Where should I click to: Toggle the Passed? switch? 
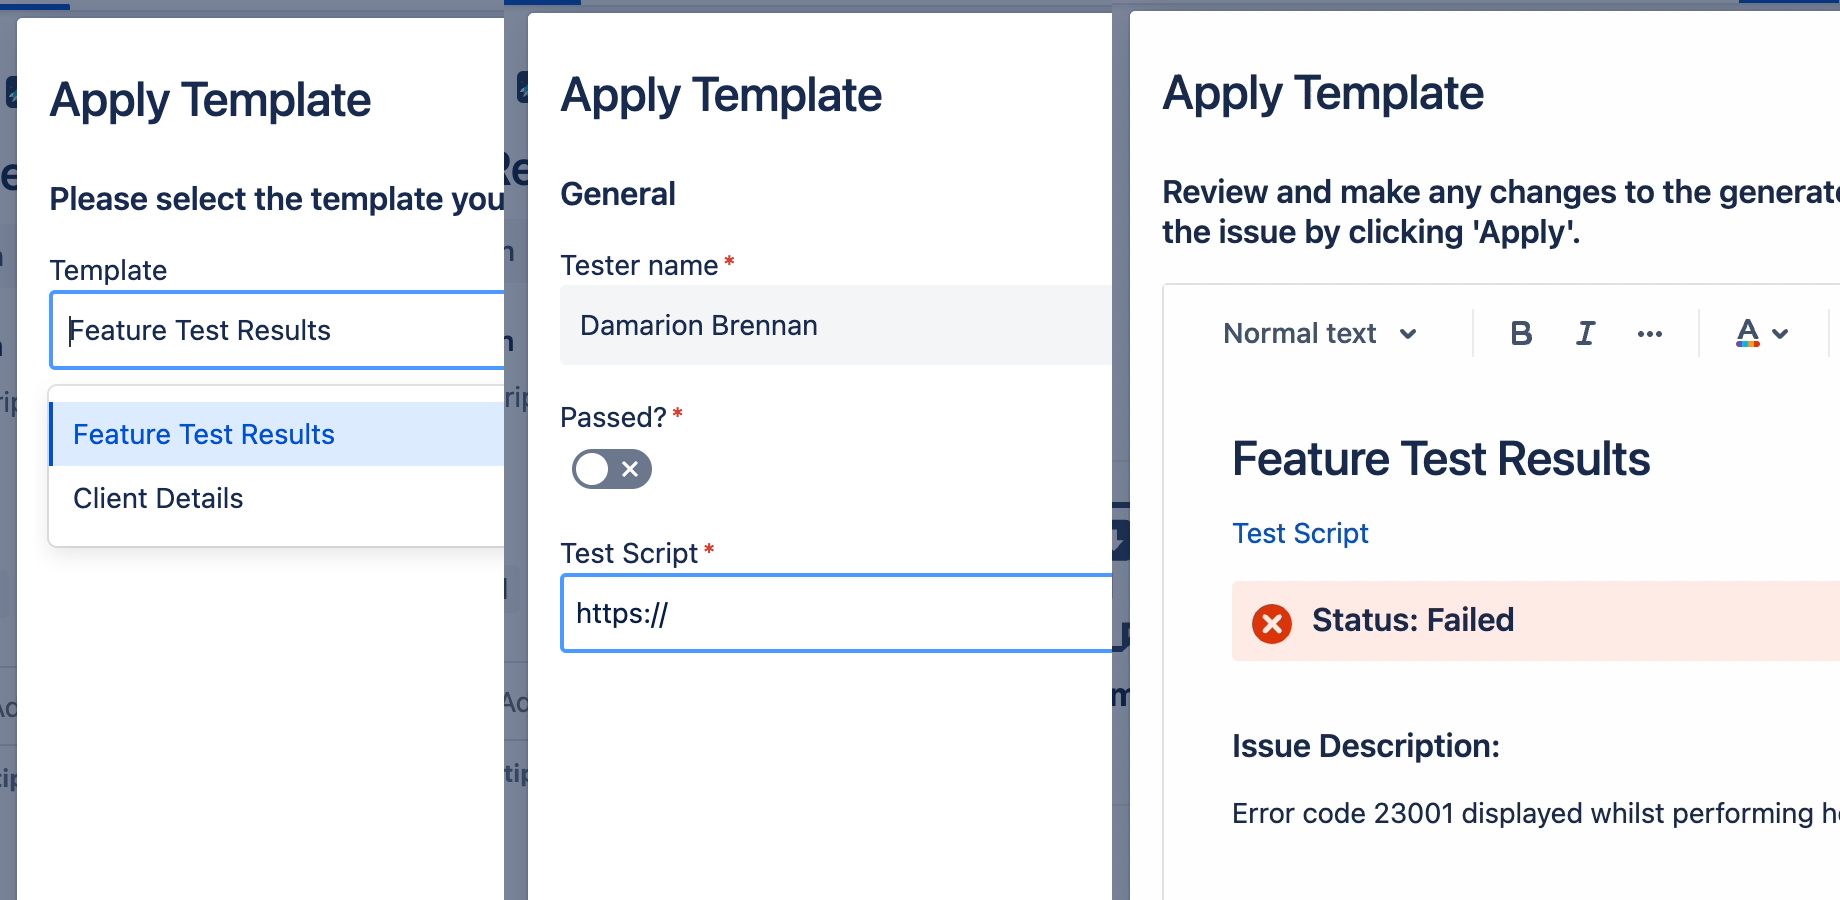tap(611, 469)
